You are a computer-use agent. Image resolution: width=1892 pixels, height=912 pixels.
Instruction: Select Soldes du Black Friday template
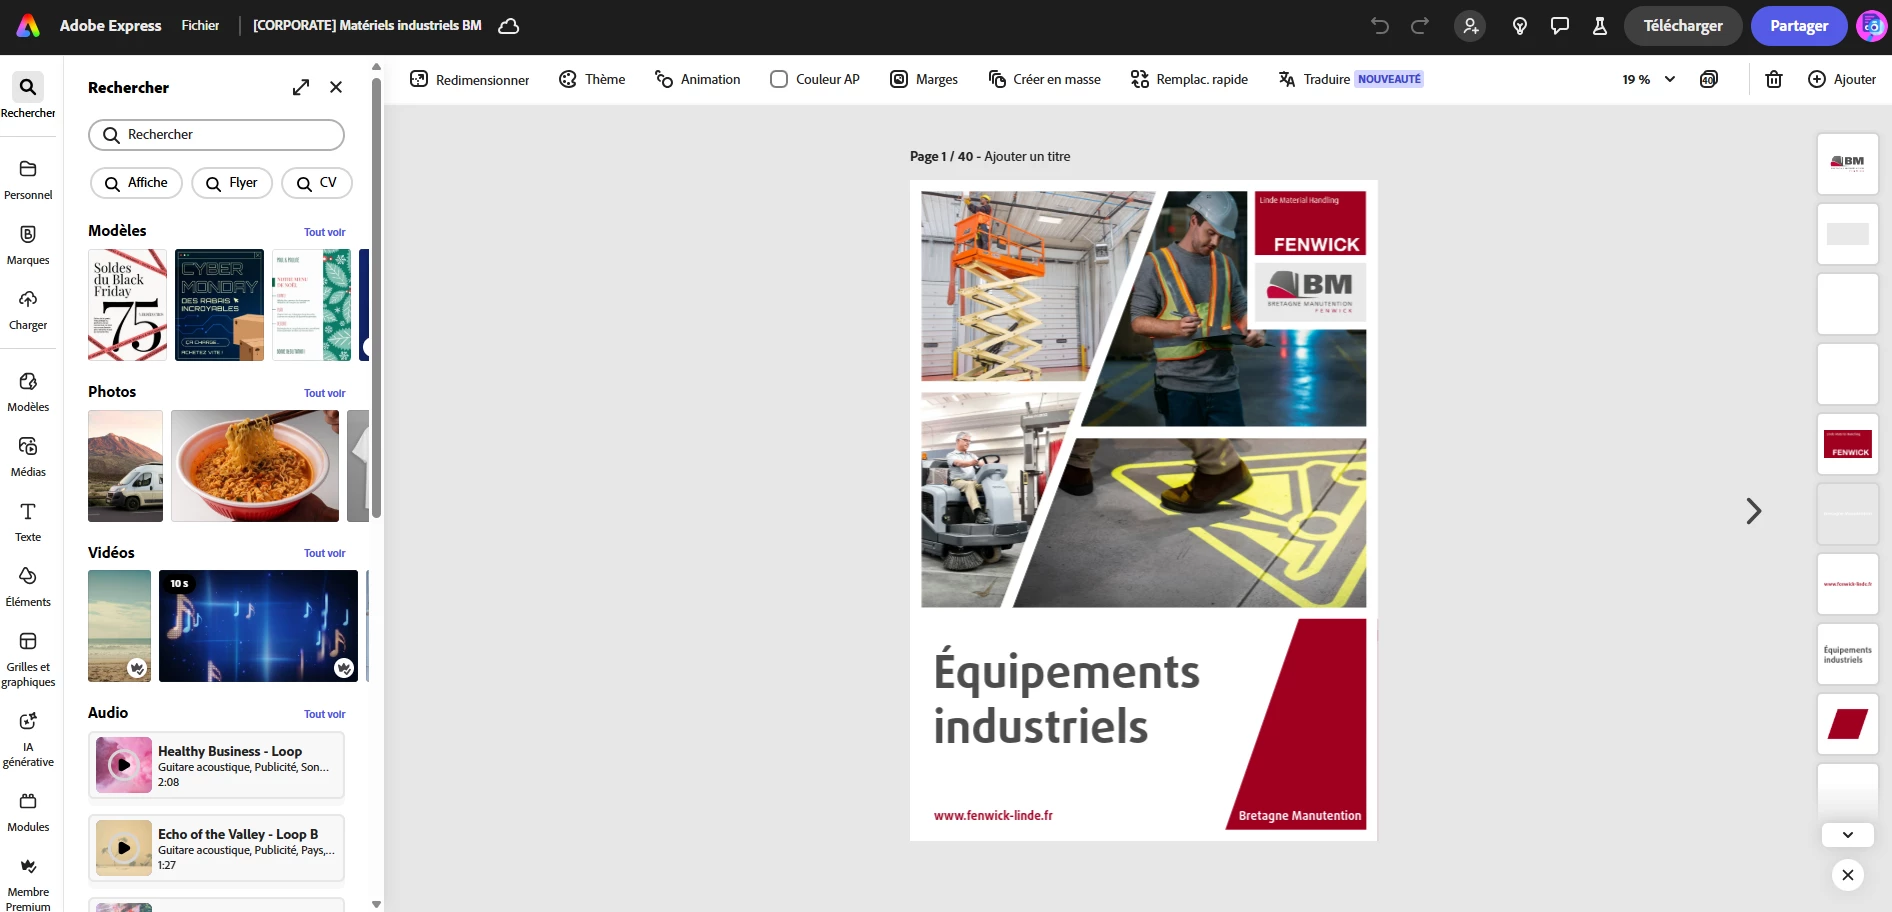click(x=128, y=305)
